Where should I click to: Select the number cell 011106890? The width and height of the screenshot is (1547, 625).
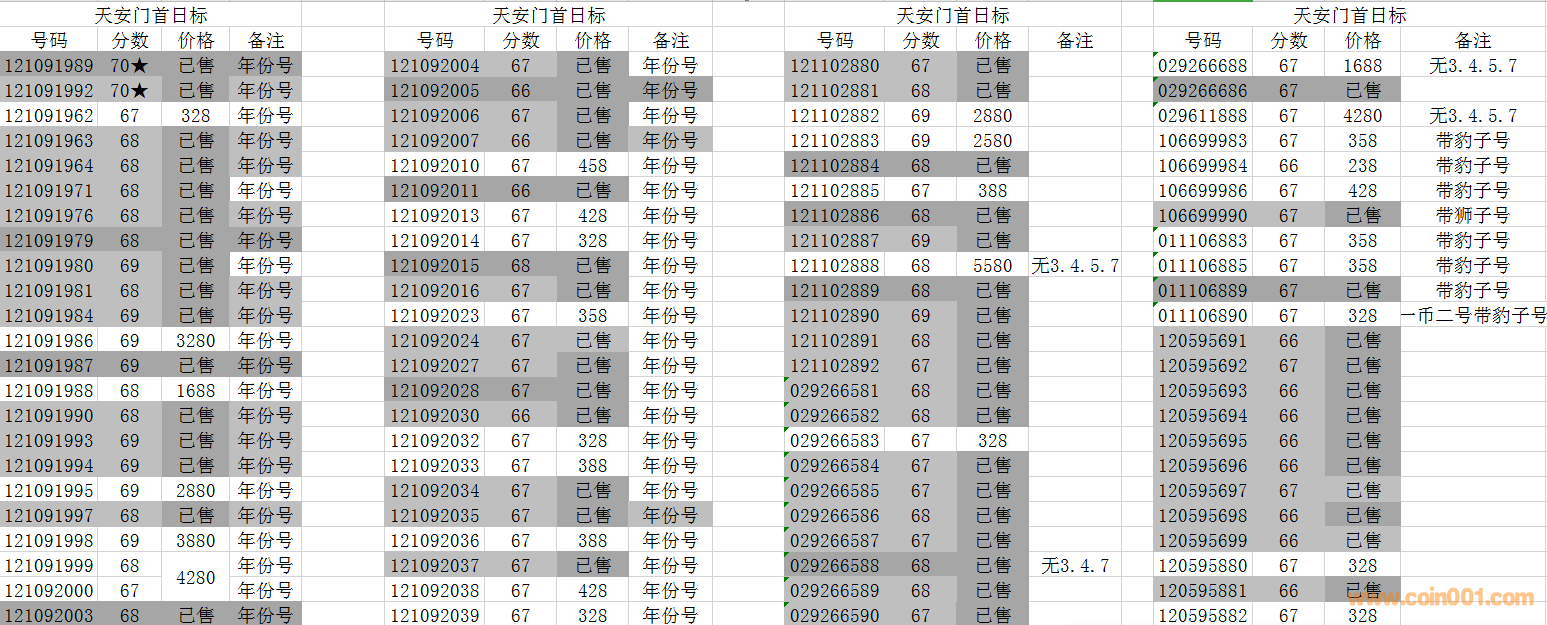coord(1202,316)
